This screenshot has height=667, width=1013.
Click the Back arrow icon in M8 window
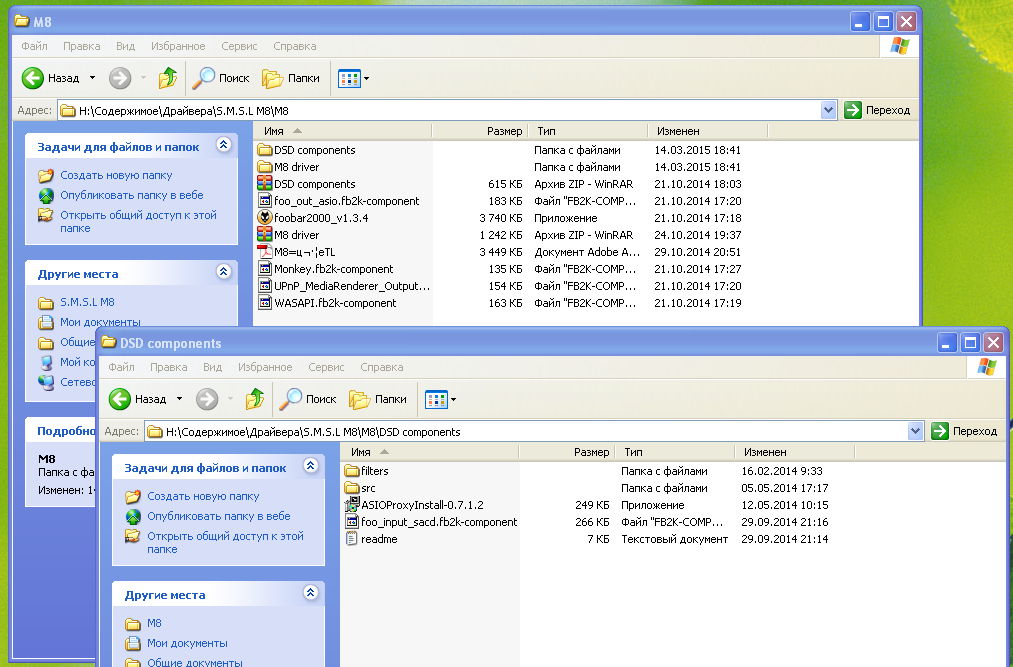click(32, 78)
